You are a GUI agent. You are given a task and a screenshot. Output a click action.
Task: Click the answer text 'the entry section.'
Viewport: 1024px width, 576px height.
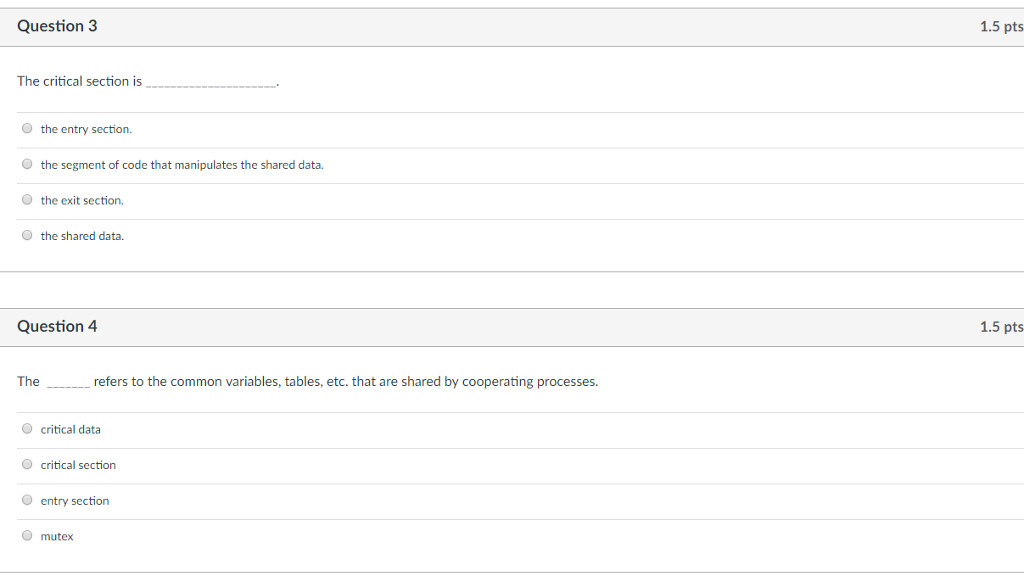[x=86, y=129]
